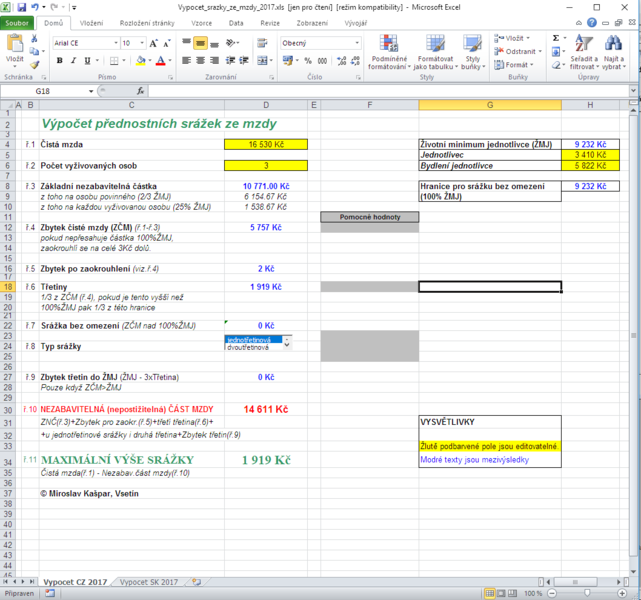Click the AutoSum sigma icon

tap(556, 38)
